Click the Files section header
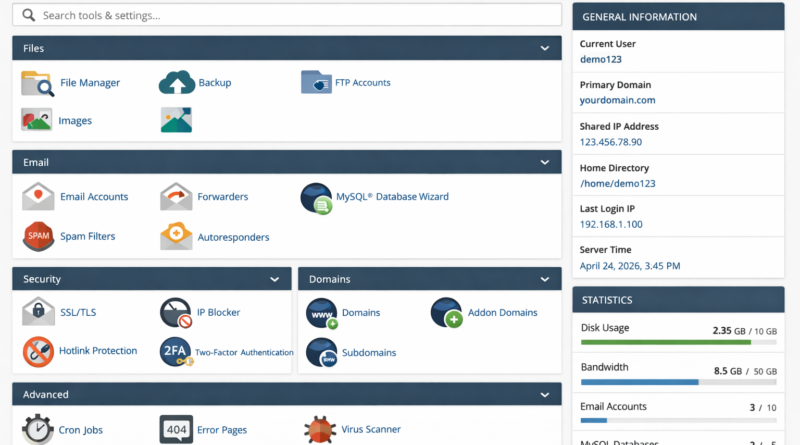 point(287,48)
